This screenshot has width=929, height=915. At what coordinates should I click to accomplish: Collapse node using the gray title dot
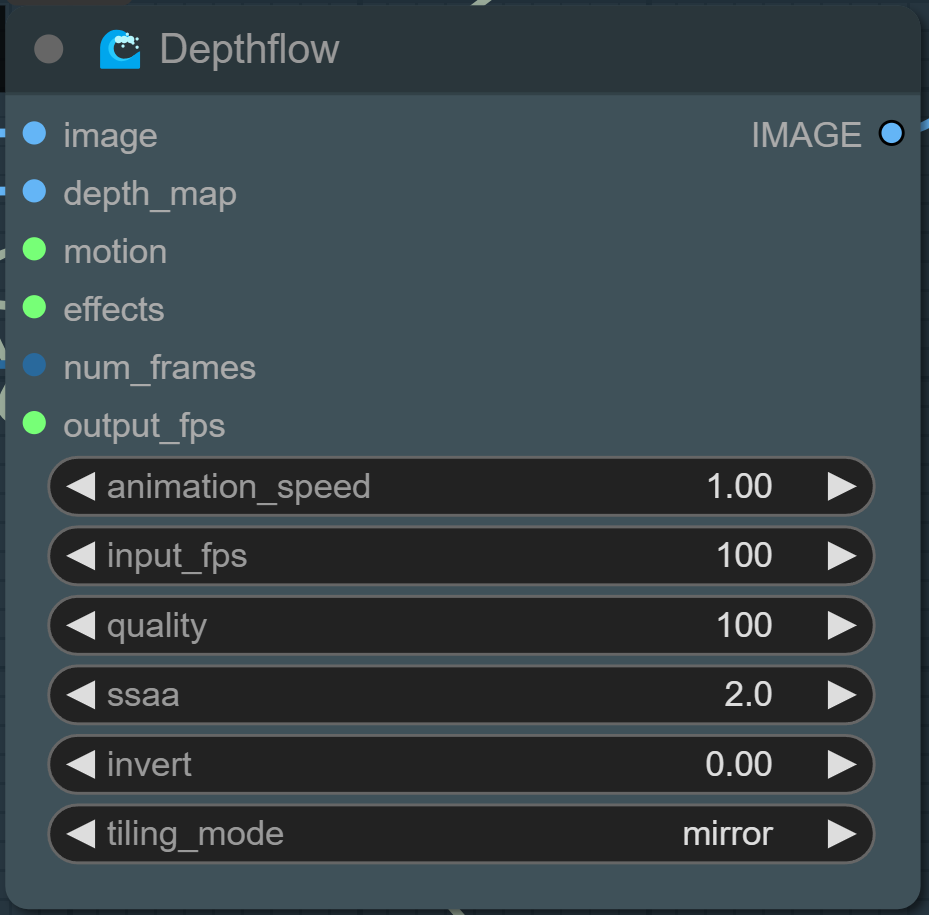(x=49, y=49)
